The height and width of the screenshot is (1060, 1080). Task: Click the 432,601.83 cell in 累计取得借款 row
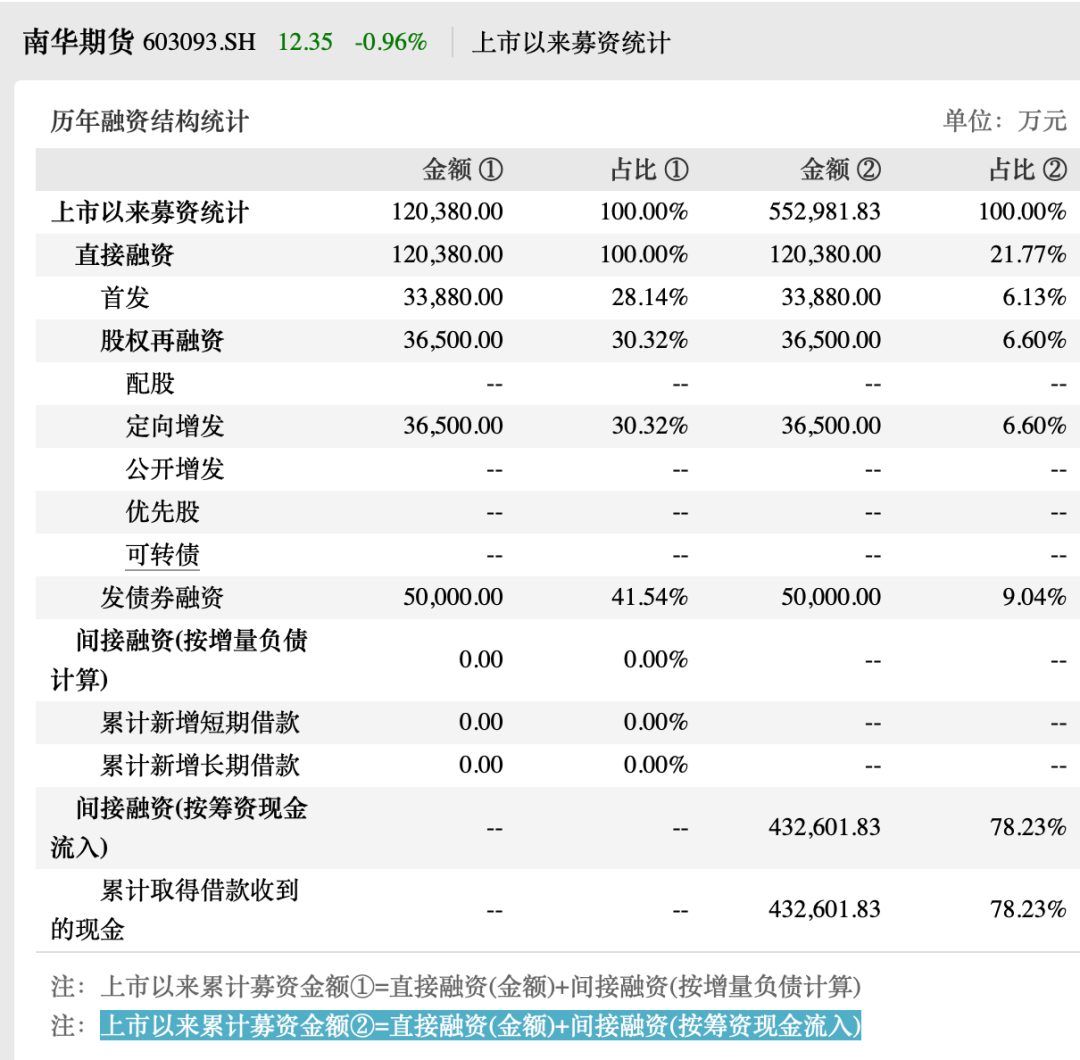click(x=824, y=909)
